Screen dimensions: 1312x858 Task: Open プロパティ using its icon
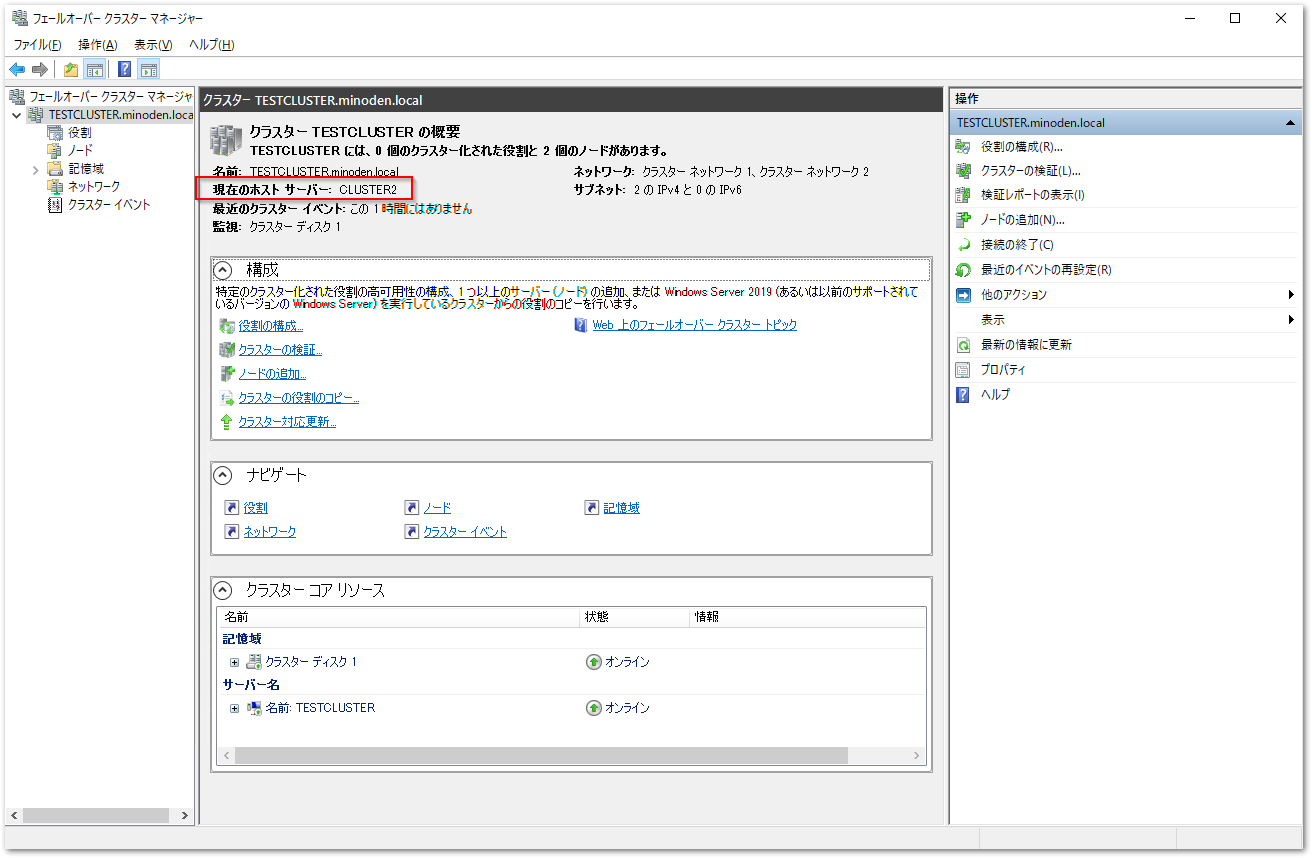(x=961, y=370)
